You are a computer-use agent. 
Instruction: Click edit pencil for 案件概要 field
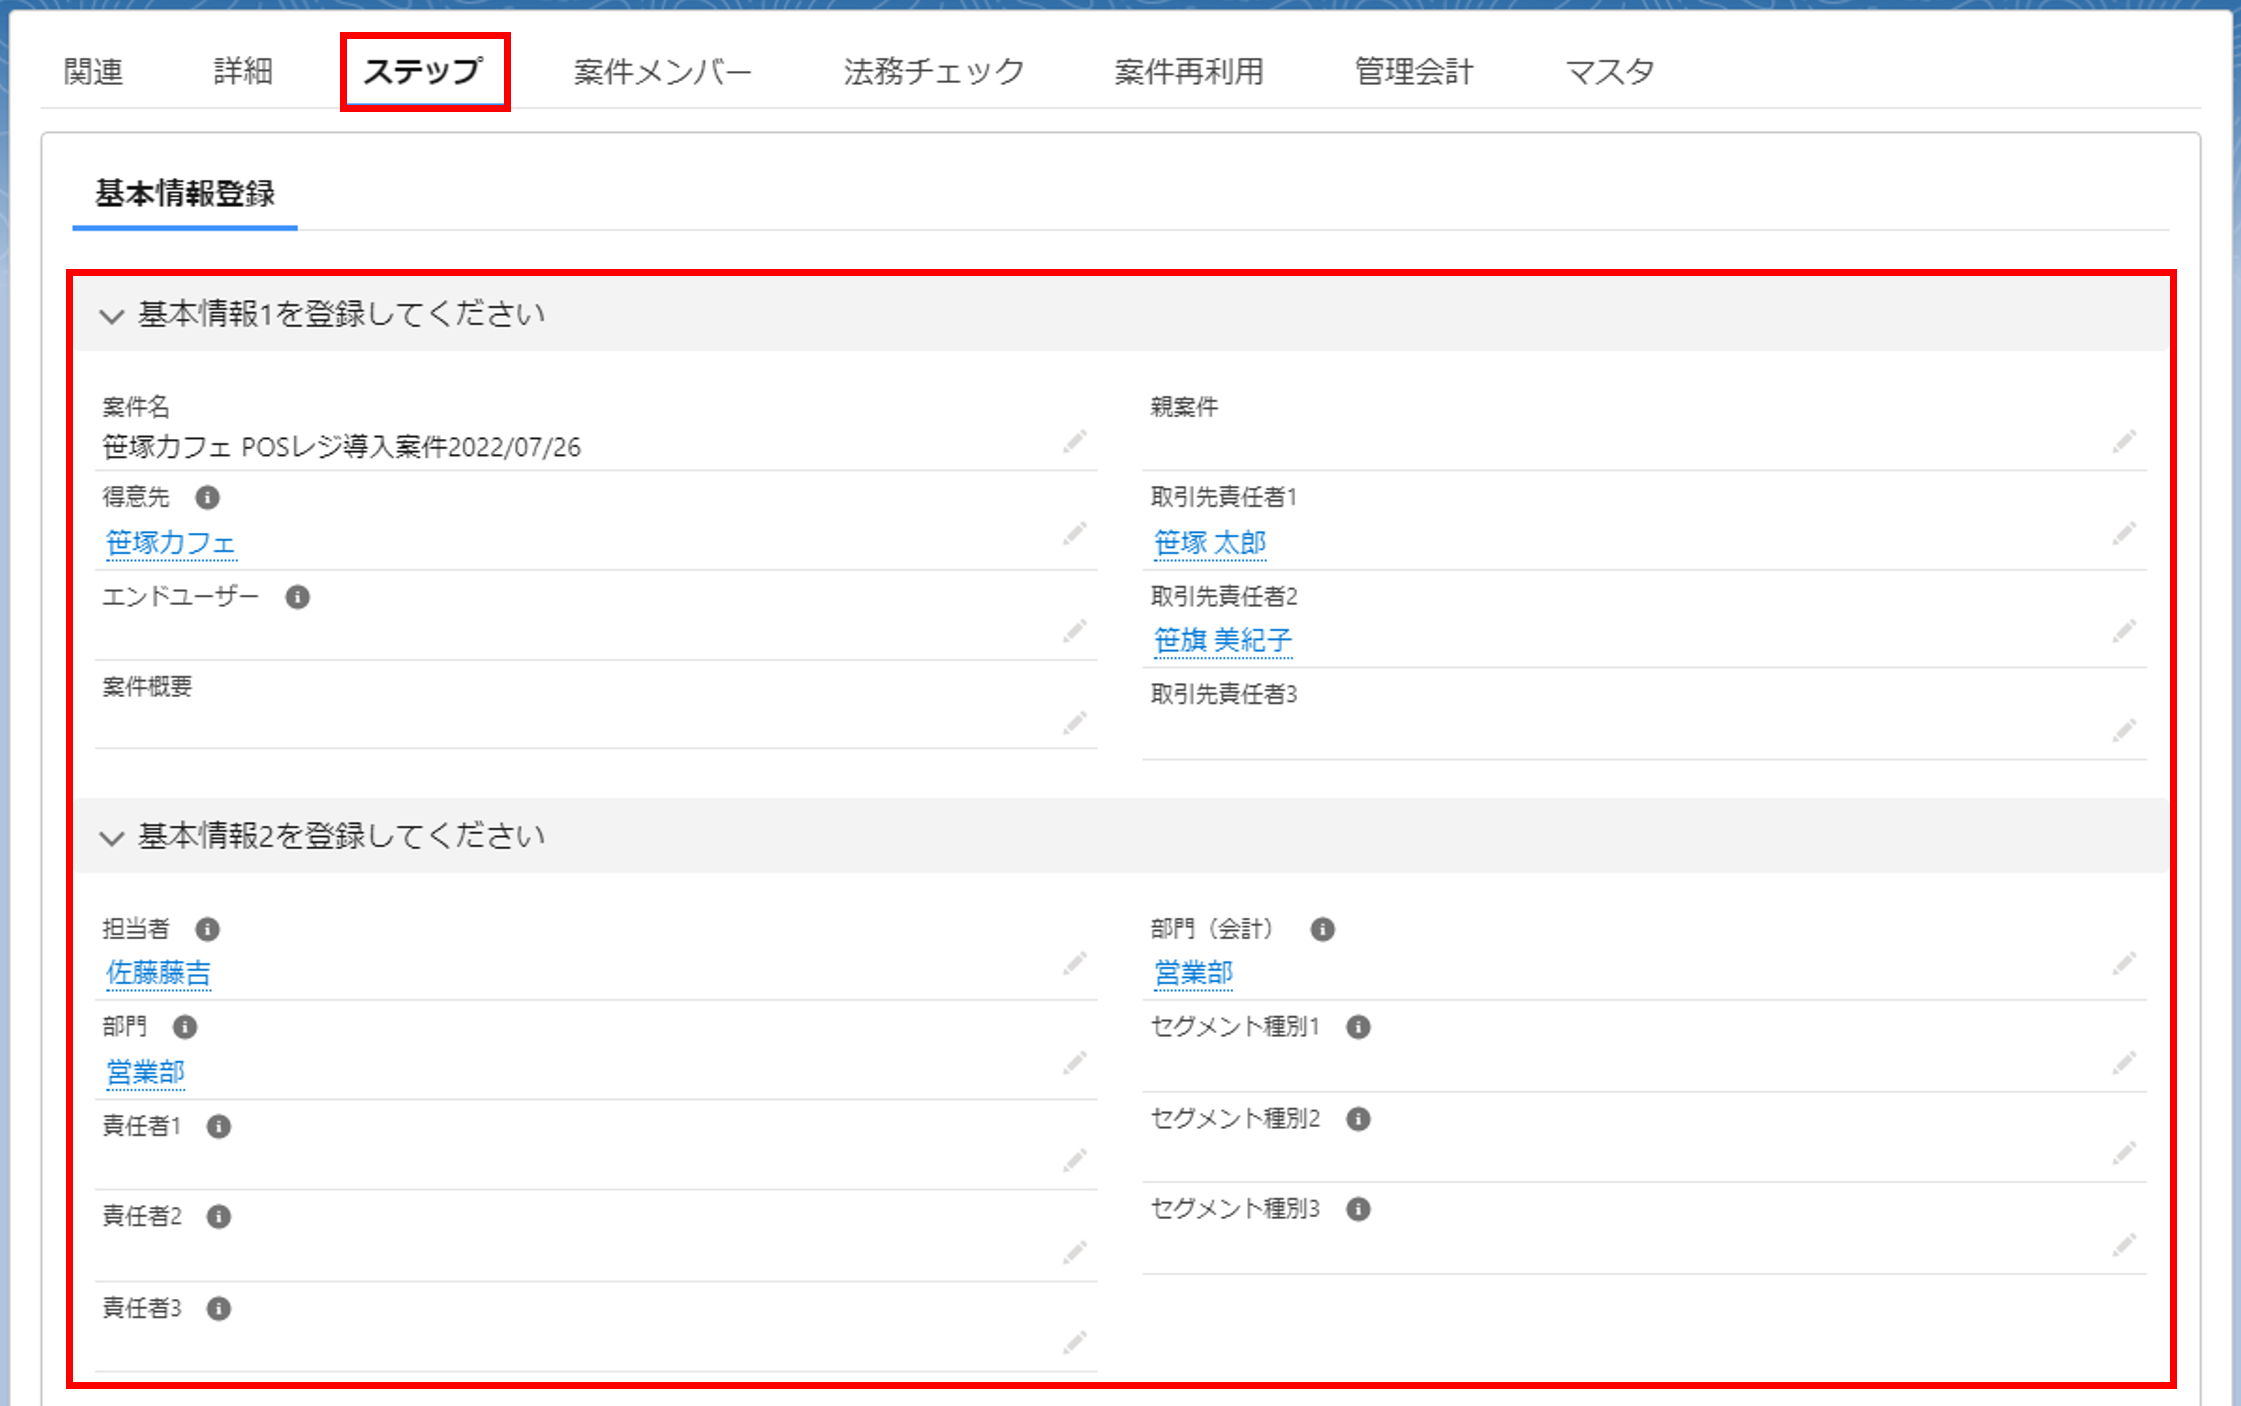click(1075, 722)
